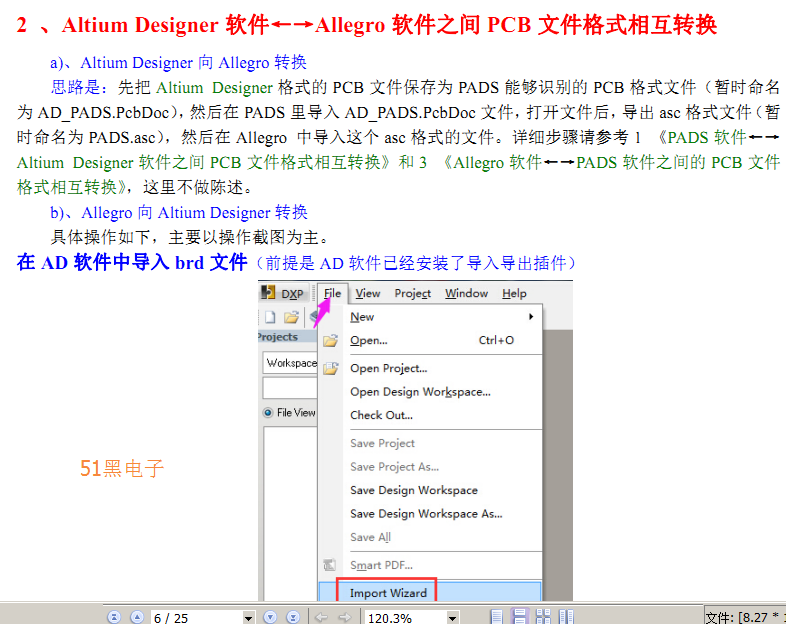
Task: Click the previous view back arrow
Action: 321,617
